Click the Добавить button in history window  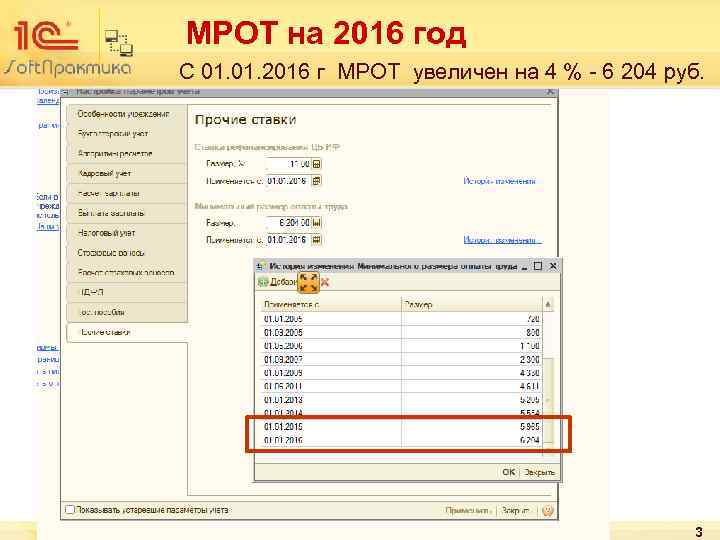277,282
